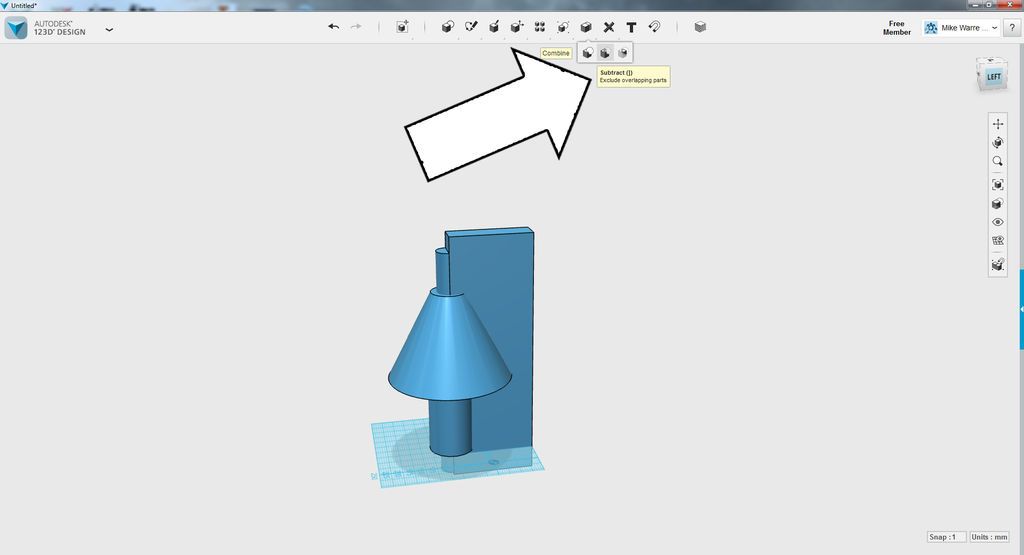The image size is (1024, 555).
Task: Toggle grid visibility icon in navigation bar
Action: click(x=997, y=240)
